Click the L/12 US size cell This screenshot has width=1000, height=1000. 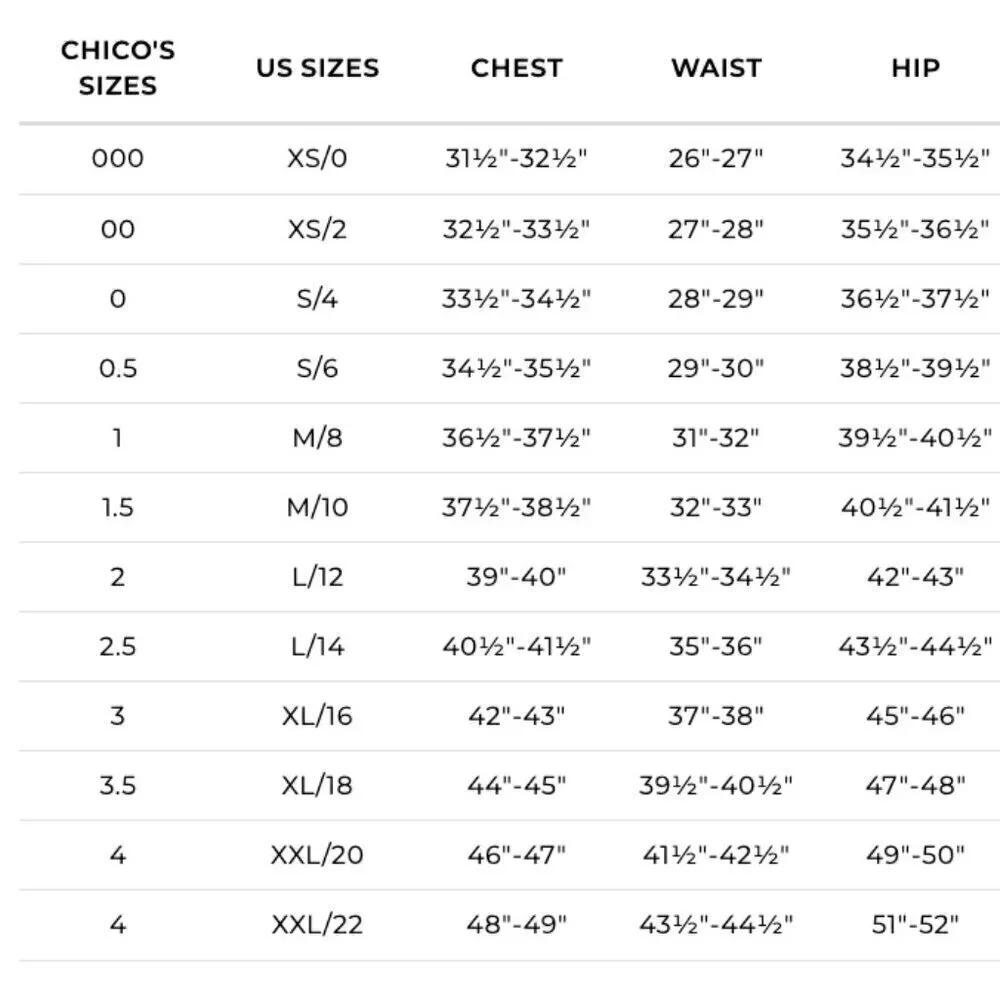pos(317,577)
